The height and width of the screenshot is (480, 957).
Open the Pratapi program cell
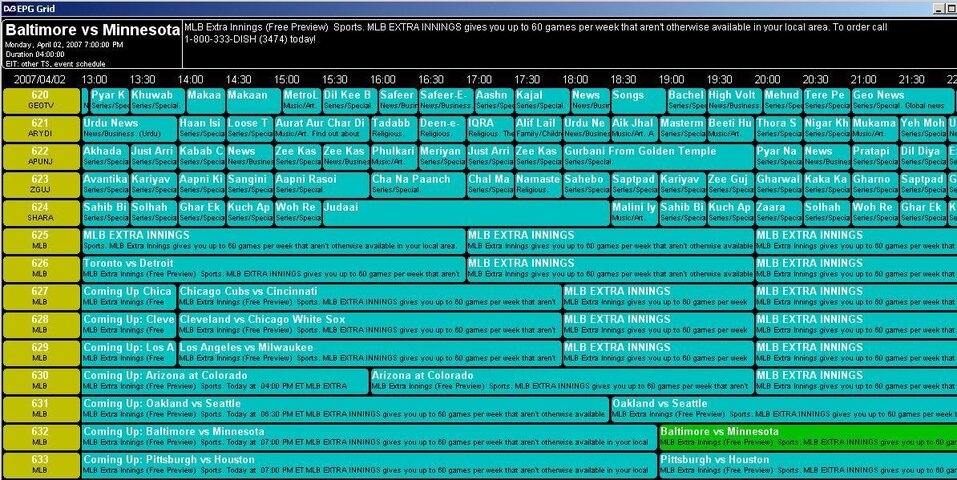[875, 157]
